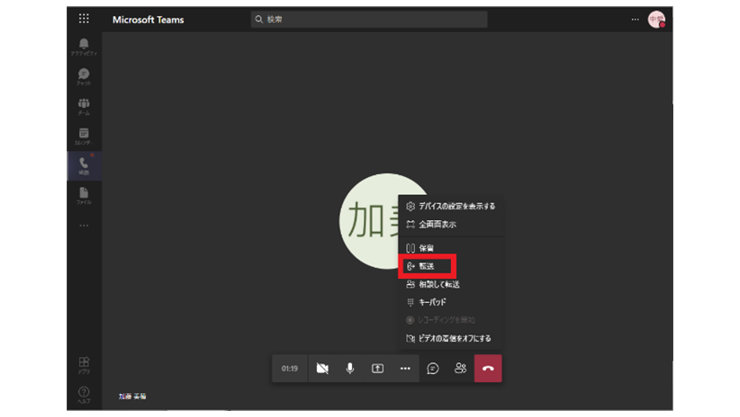Open the Calls phone section in sidebar

[x=84, y=166]
